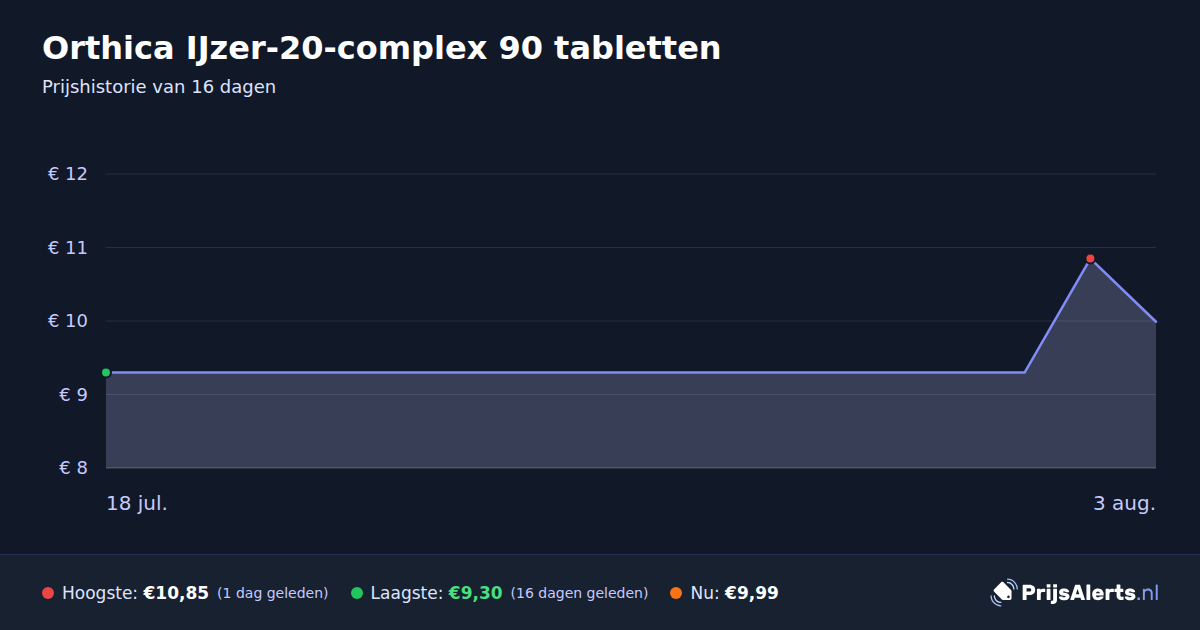Image resolution: width=1200 pixels, height=630 pixels.
Task: Click the lowest price value €9,30
Action: 475,593
